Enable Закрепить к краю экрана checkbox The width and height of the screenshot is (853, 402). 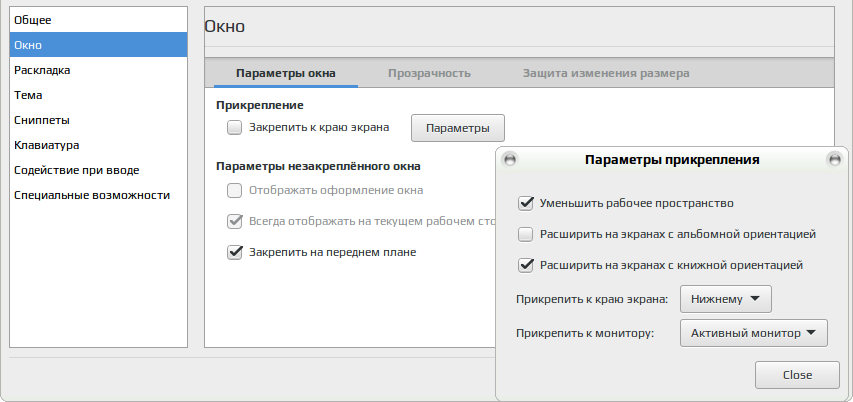click(x=234, y=128)
